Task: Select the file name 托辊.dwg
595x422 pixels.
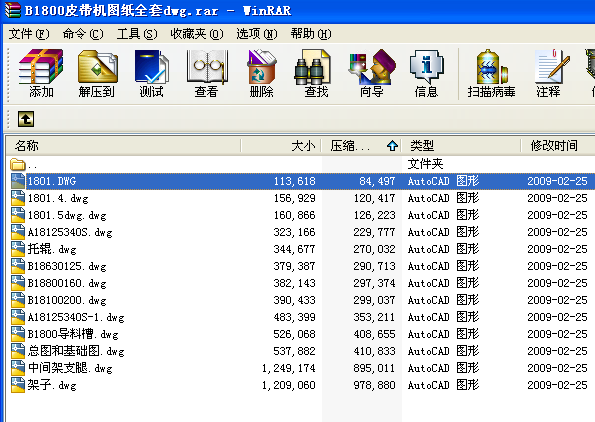Action: coord(52,249)
